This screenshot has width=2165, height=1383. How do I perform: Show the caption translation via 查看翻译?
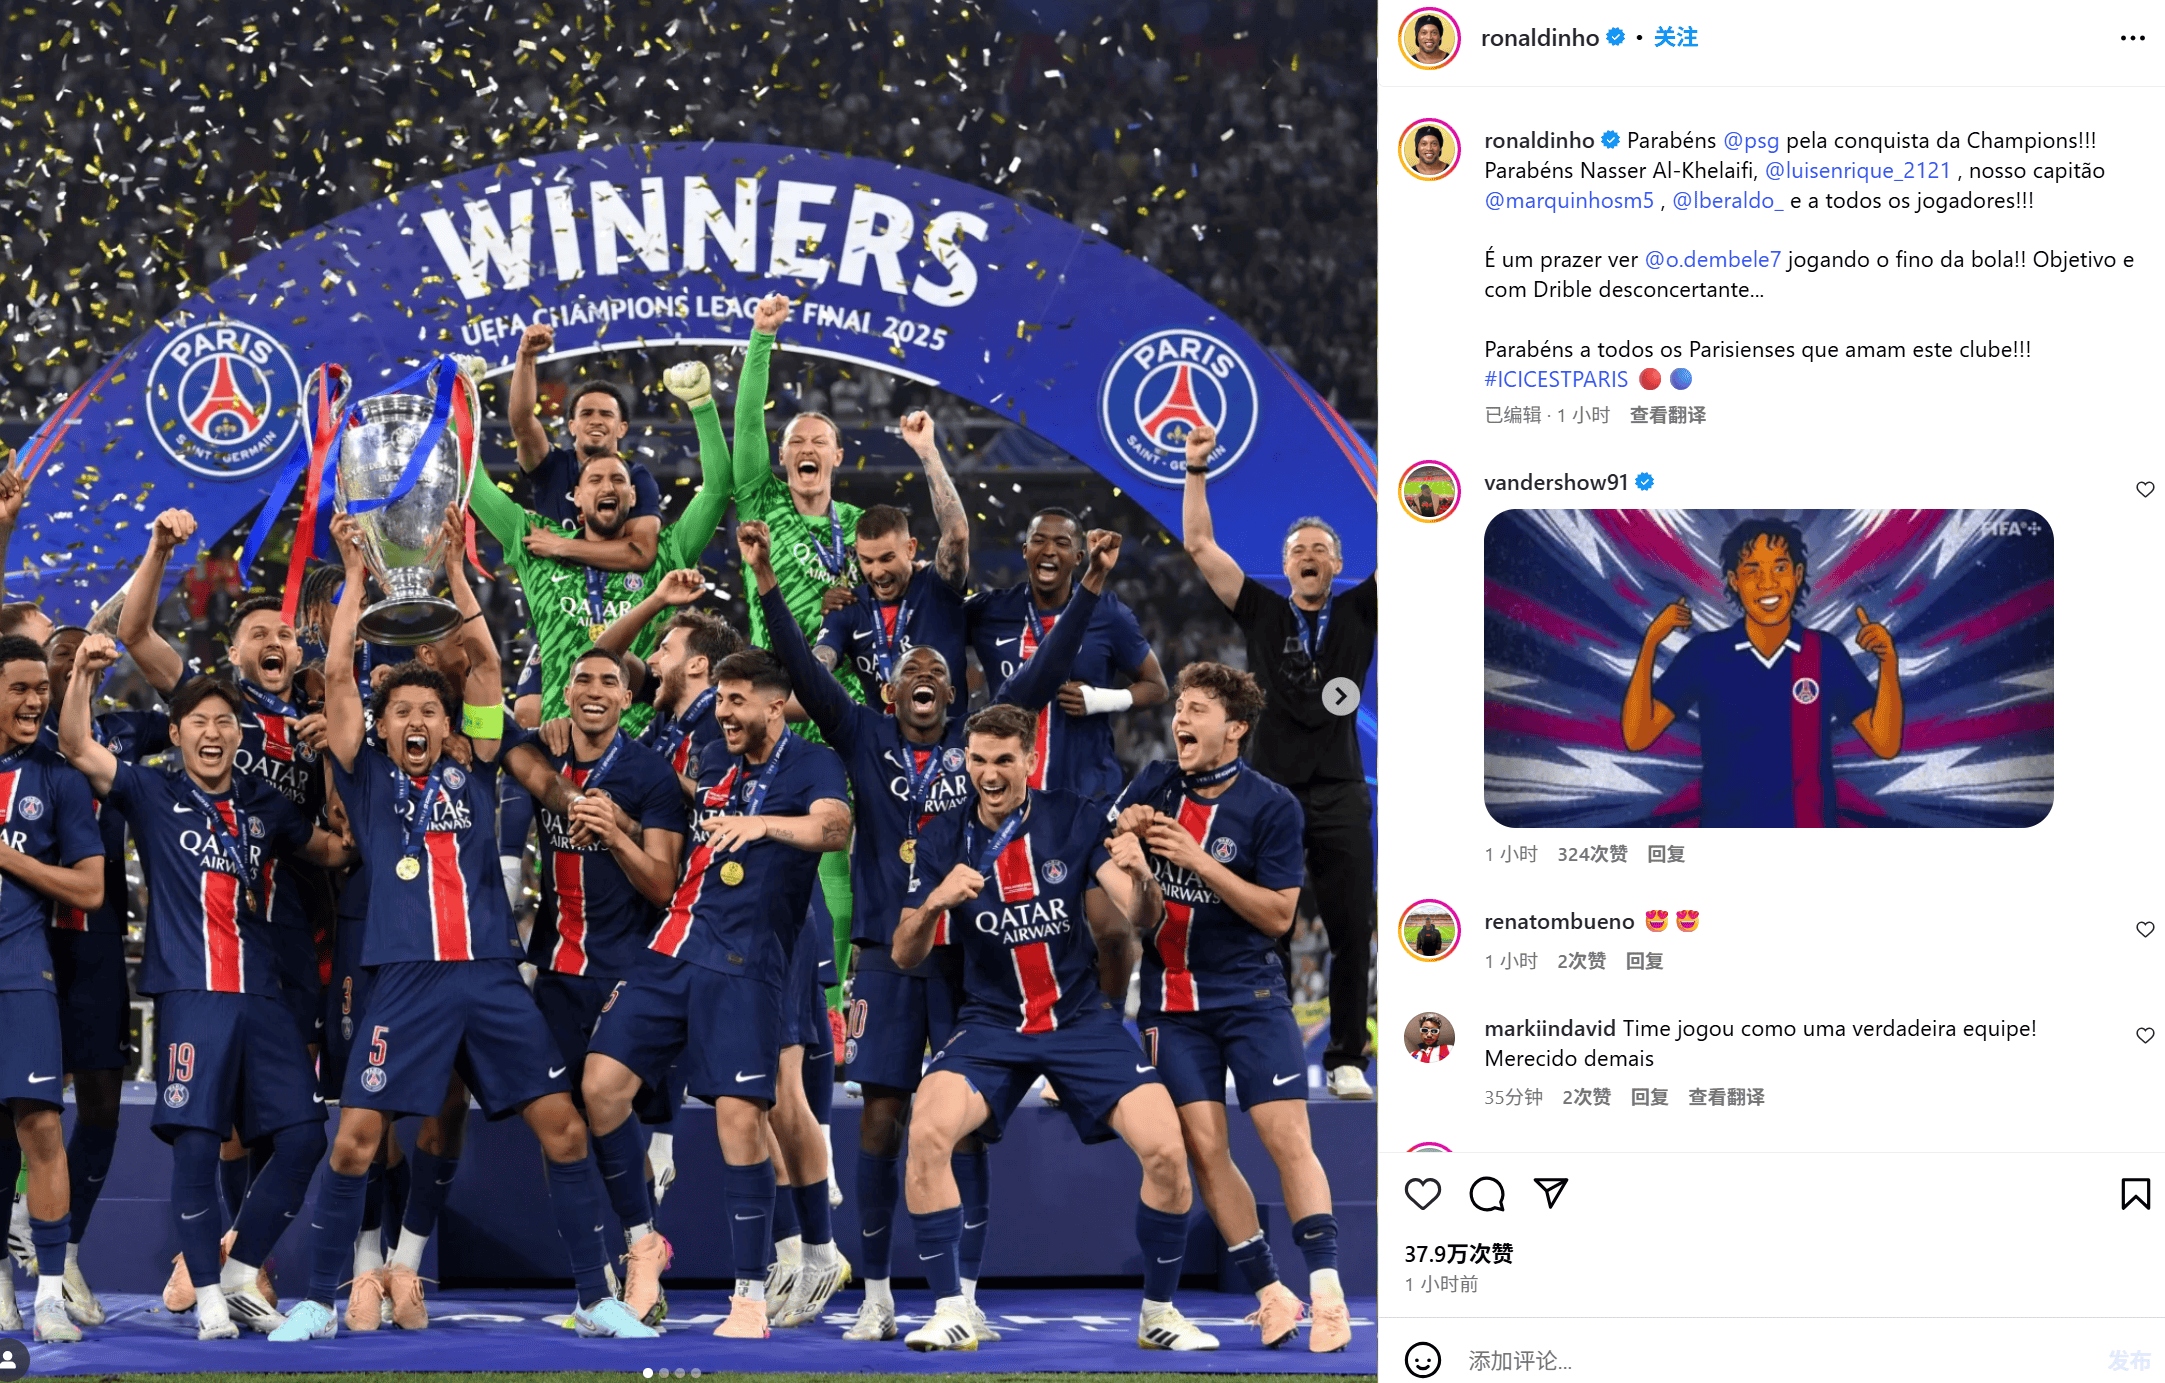[x=1667, y=415]
